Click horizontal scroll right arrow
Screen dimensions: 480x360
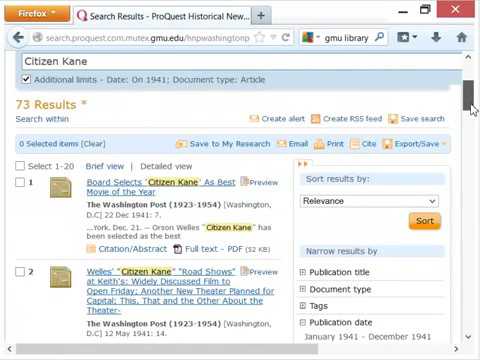[x=456, y=349]
